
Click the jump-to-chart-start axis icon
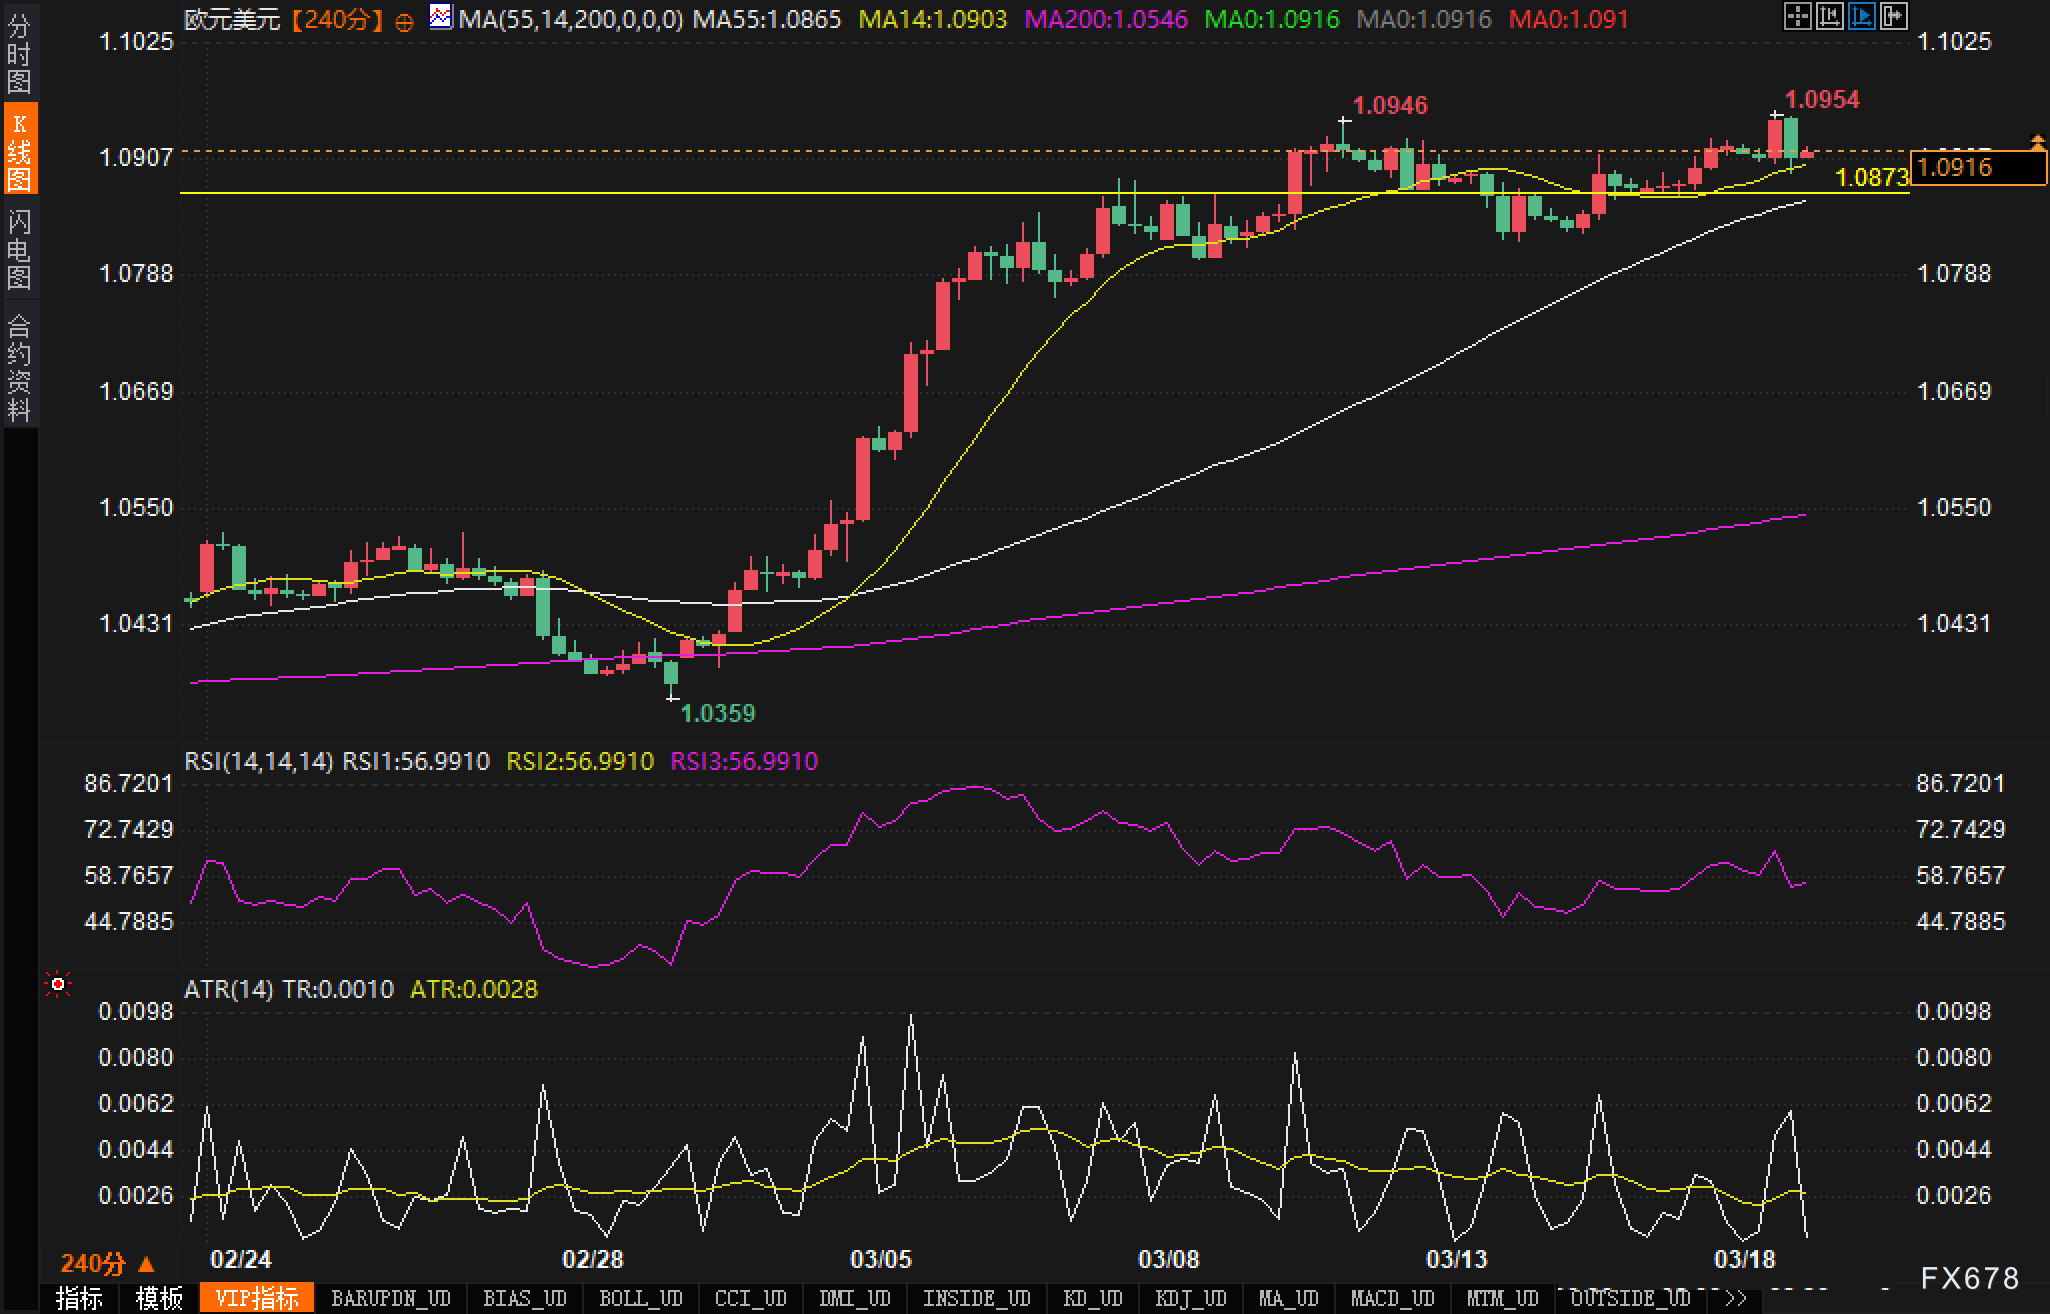coord(1829,16)
